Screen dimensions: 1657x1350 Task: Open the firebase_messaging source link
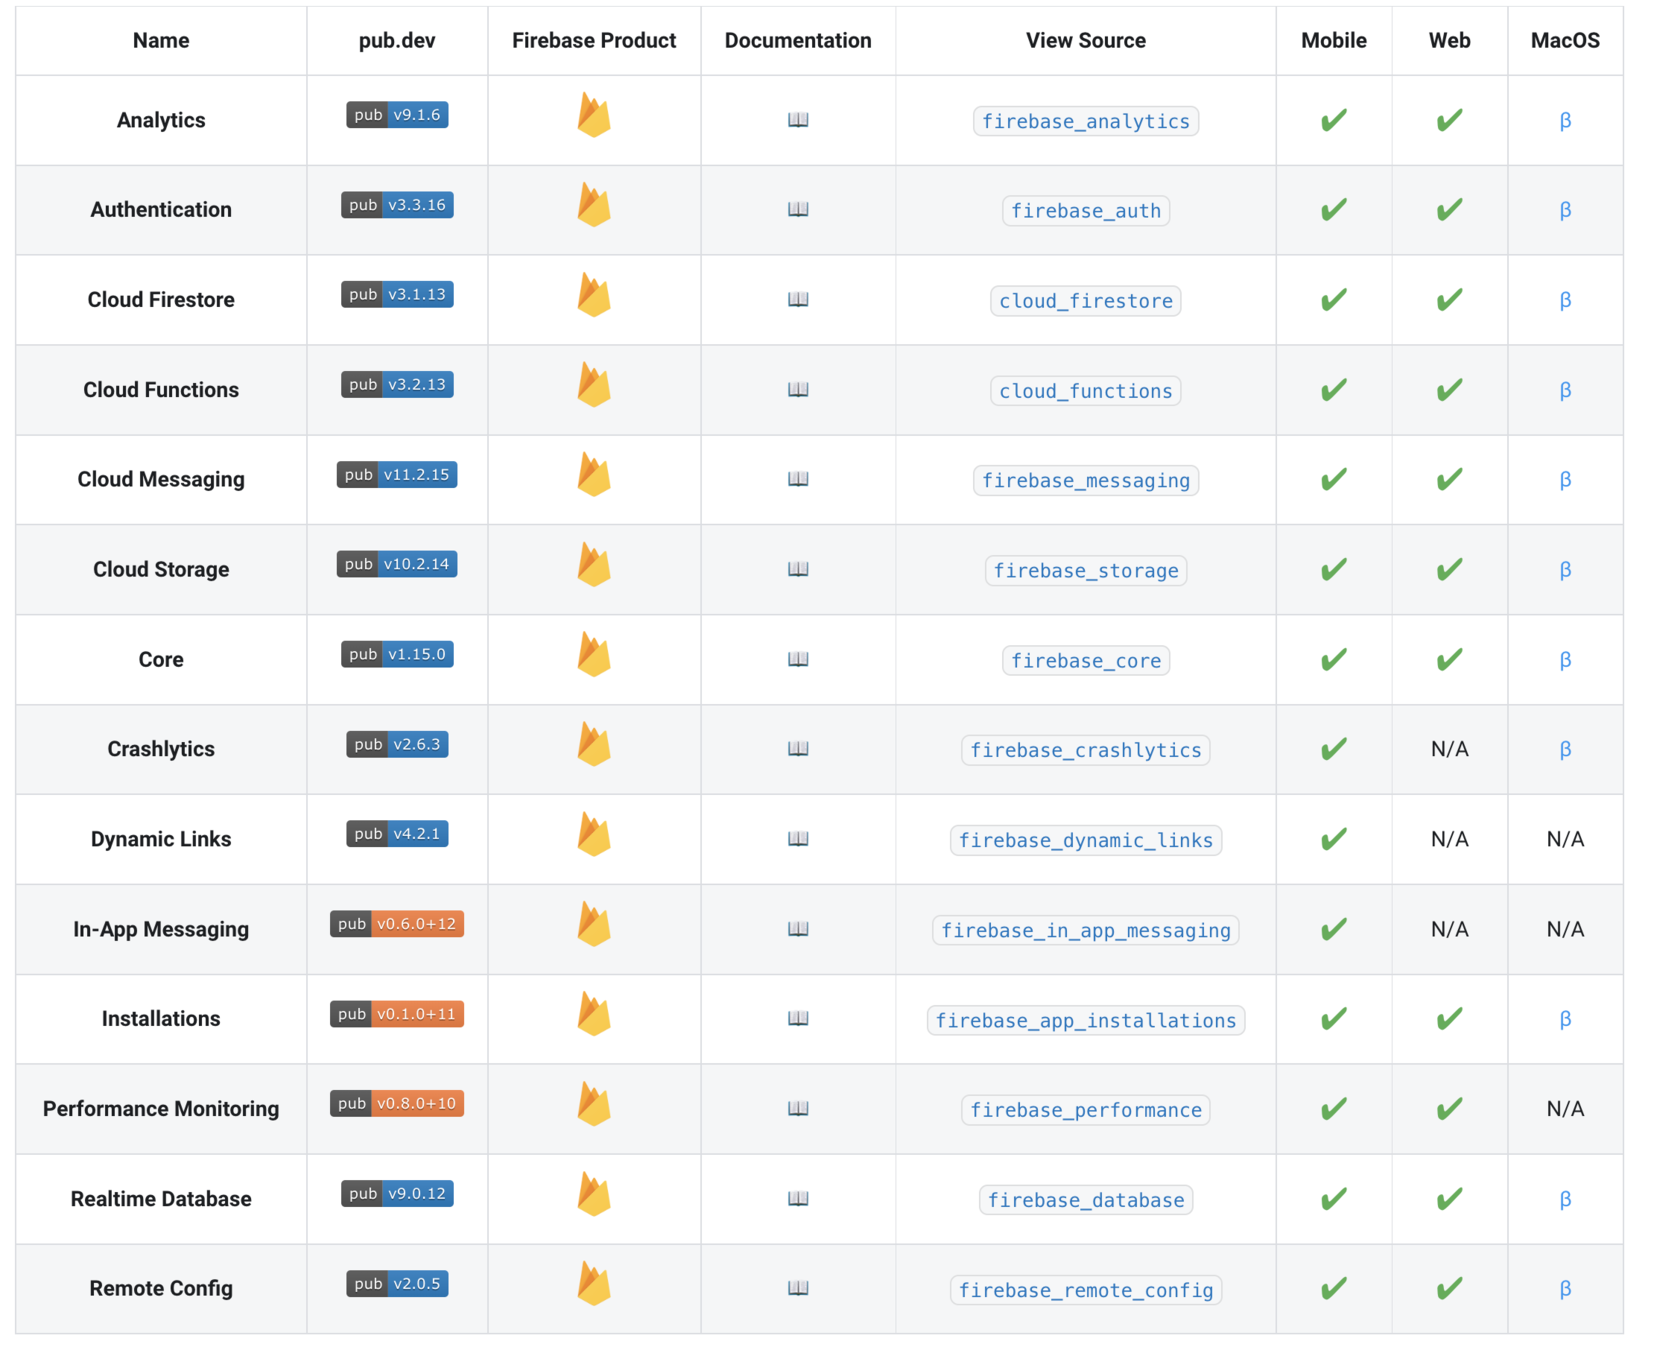click(x=1086, y=480)
